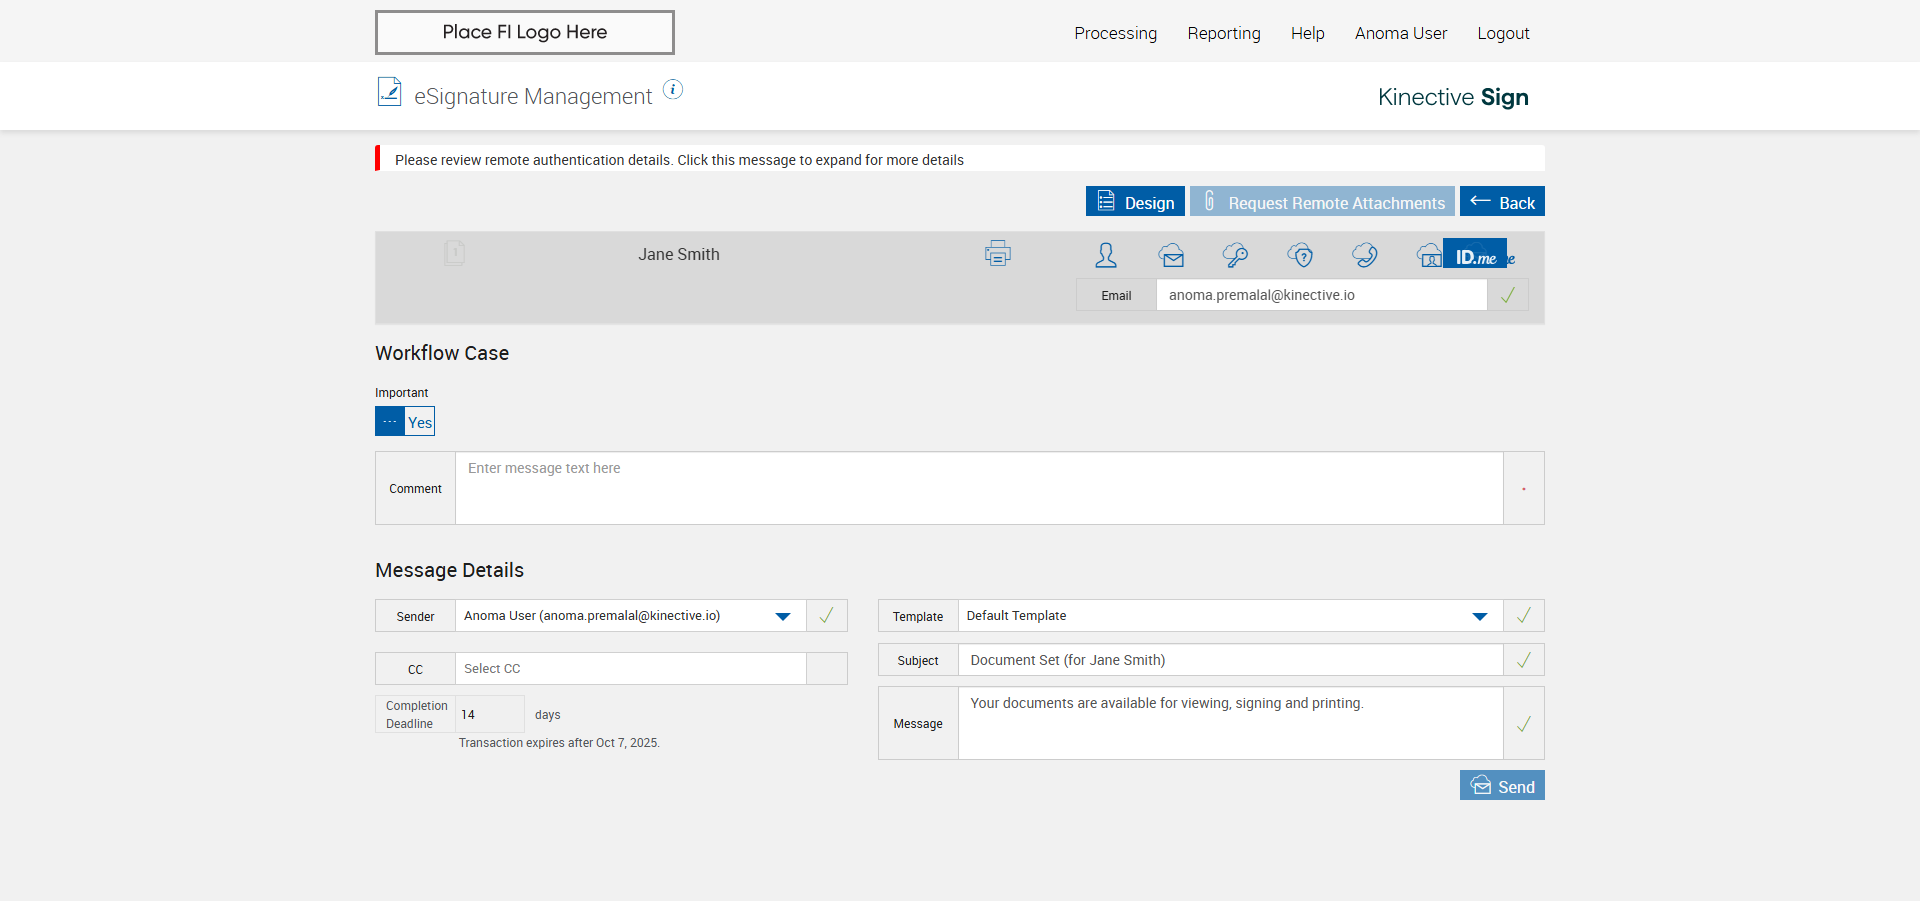The width and height of the screenshot is (1920, 901).
Task: Click the Design button
Action: click(x=1135, y=202)
